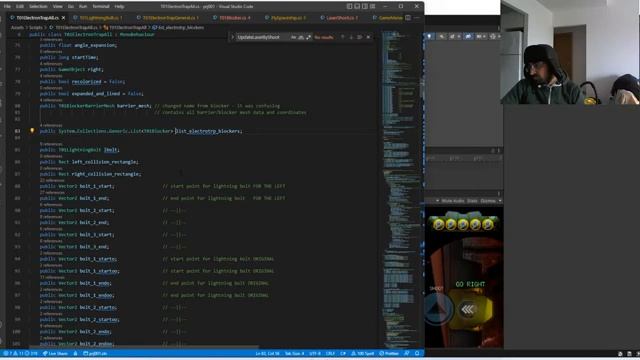This screenshot has width=640, height=360.
Task: Toggle Find in Selection icon
Action: (x=360, y=37)
